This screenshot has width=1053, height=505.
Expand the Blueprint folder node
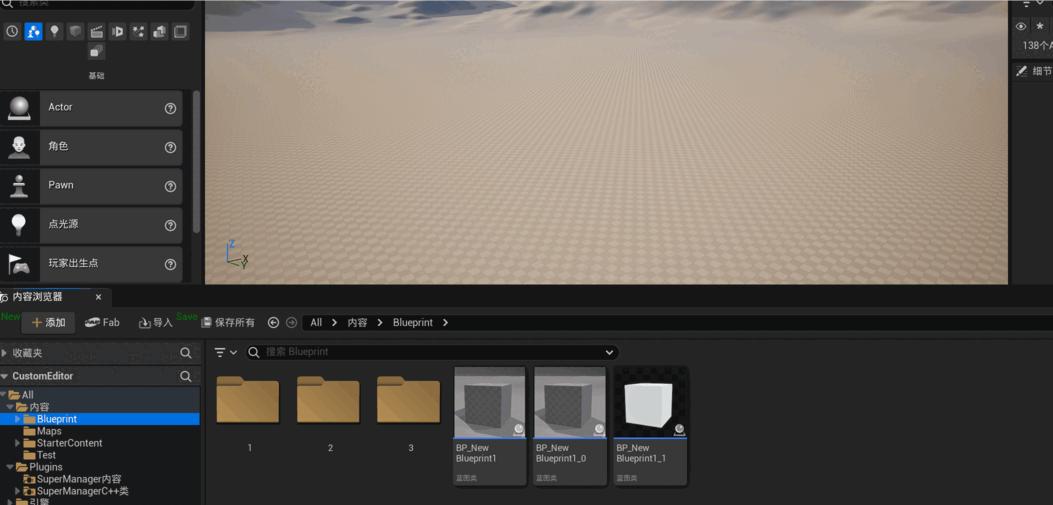point(17,419)
